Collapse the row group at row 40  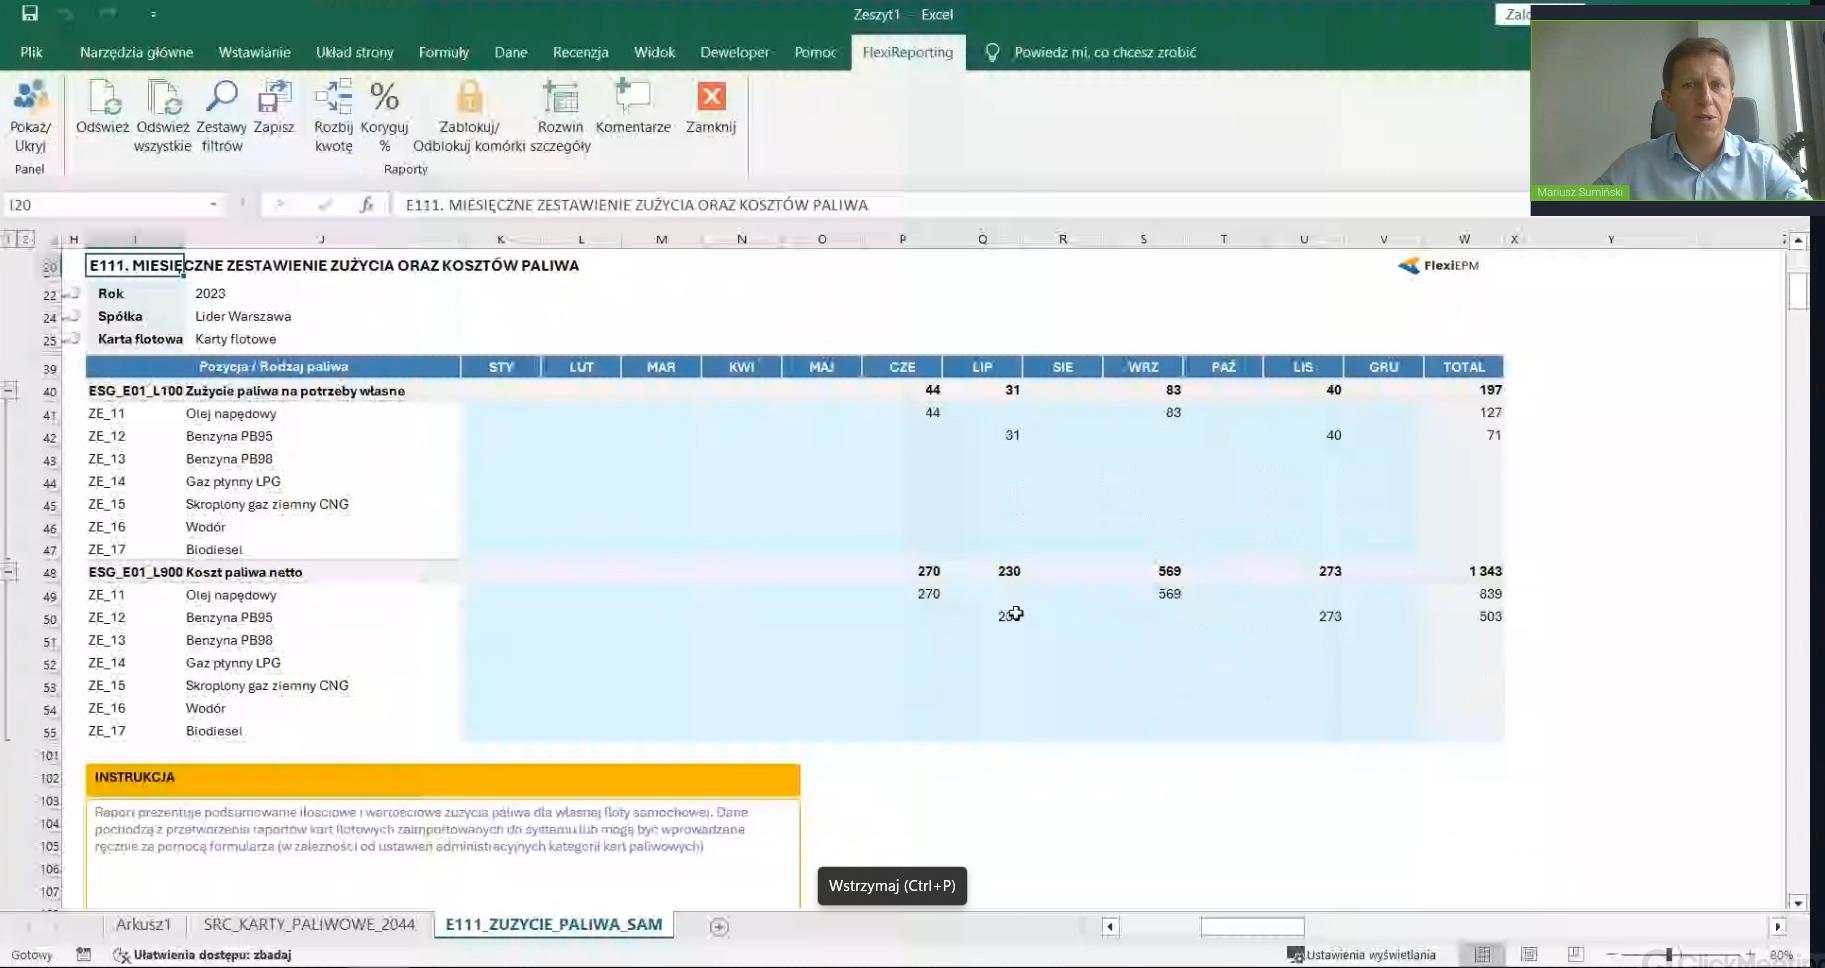tap(10, 391)
